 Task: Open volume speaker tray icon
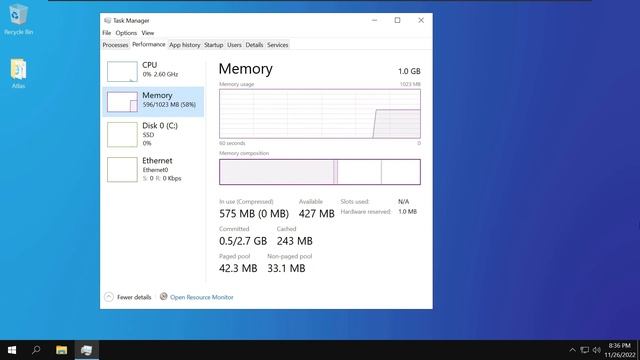(596, 350)
